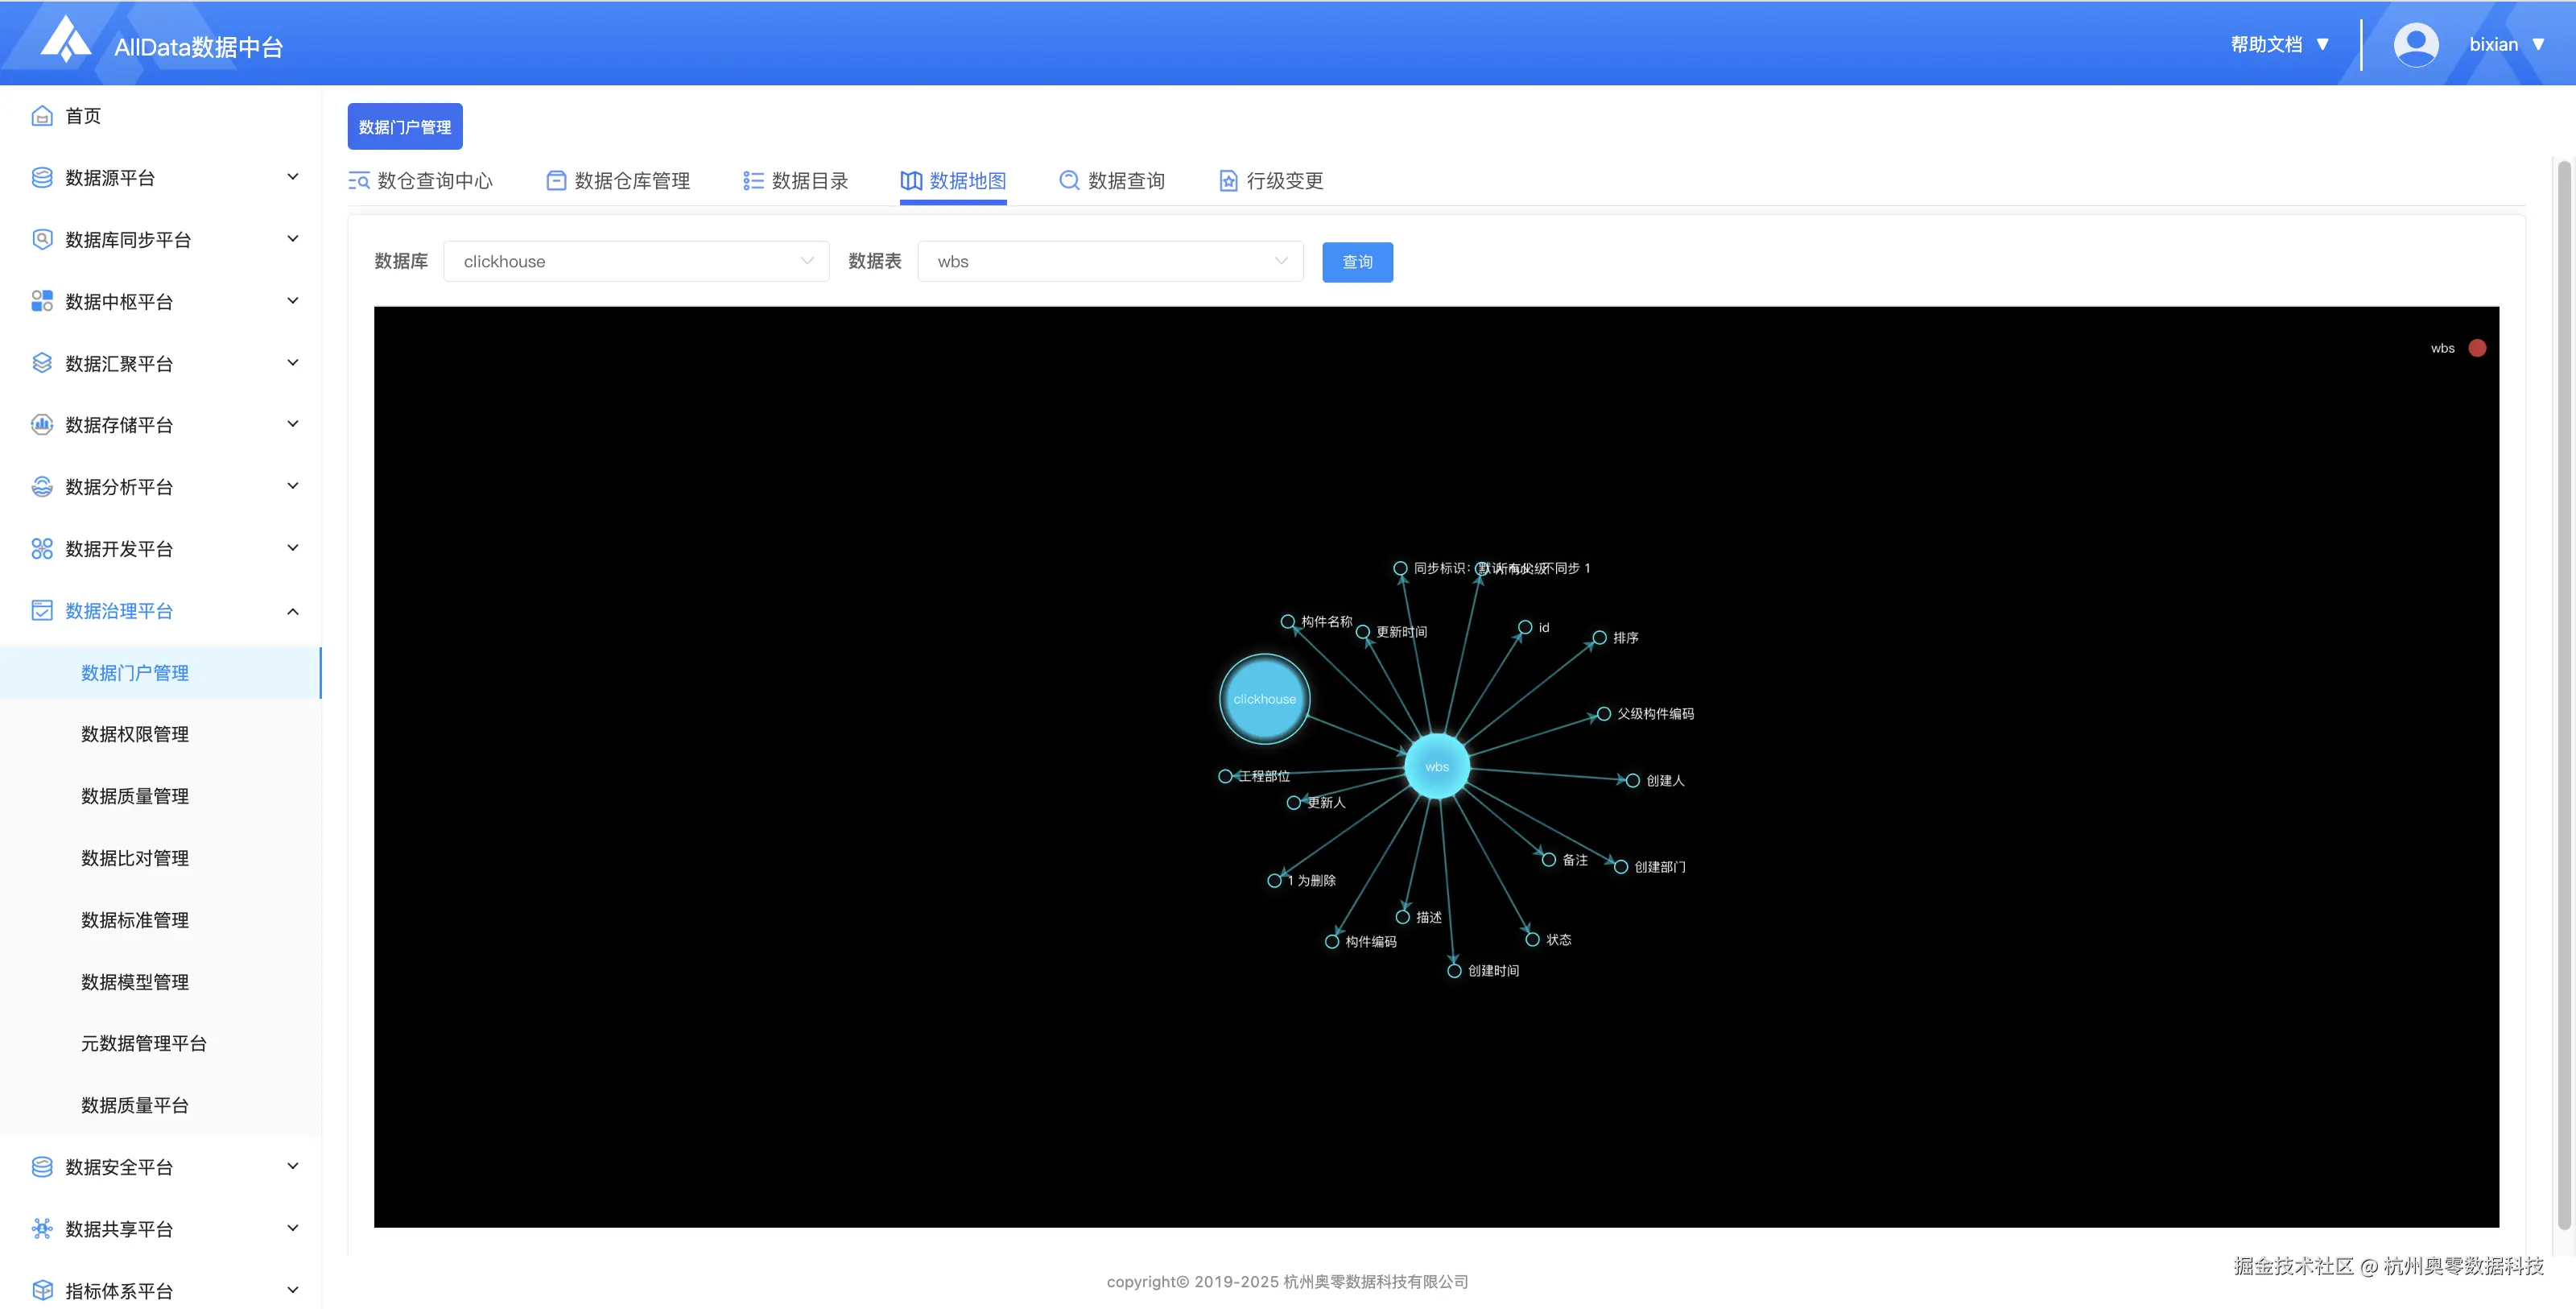Viewport: 2576px width, 1309px height.
Task: Click the 行级变更 document icon
Action: (x=1228, y=181)
